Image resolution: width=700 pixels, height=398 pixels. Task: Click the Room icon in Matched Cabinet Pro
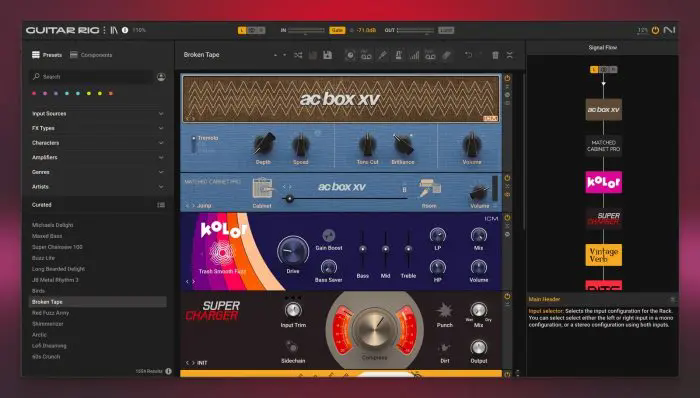(429, 188)
